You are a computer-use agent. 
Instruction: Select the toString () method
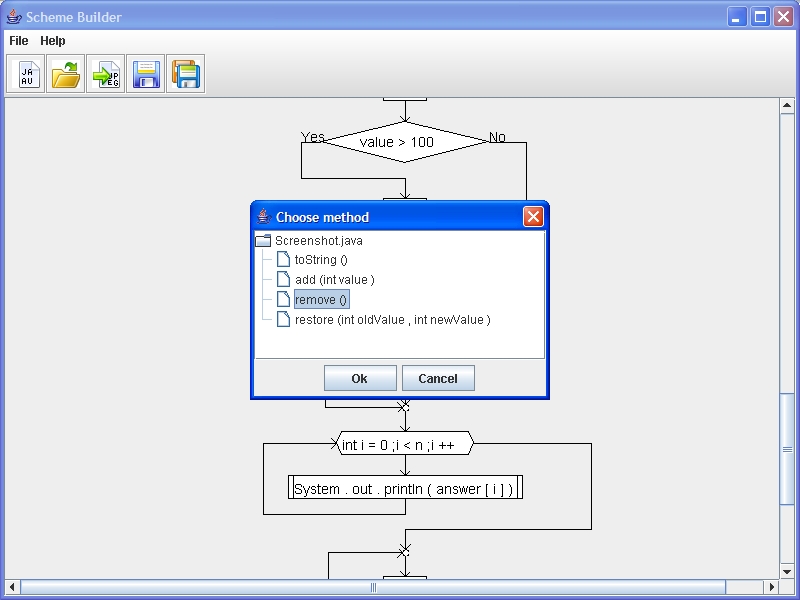pyautogui.click(x=321, y=260)
